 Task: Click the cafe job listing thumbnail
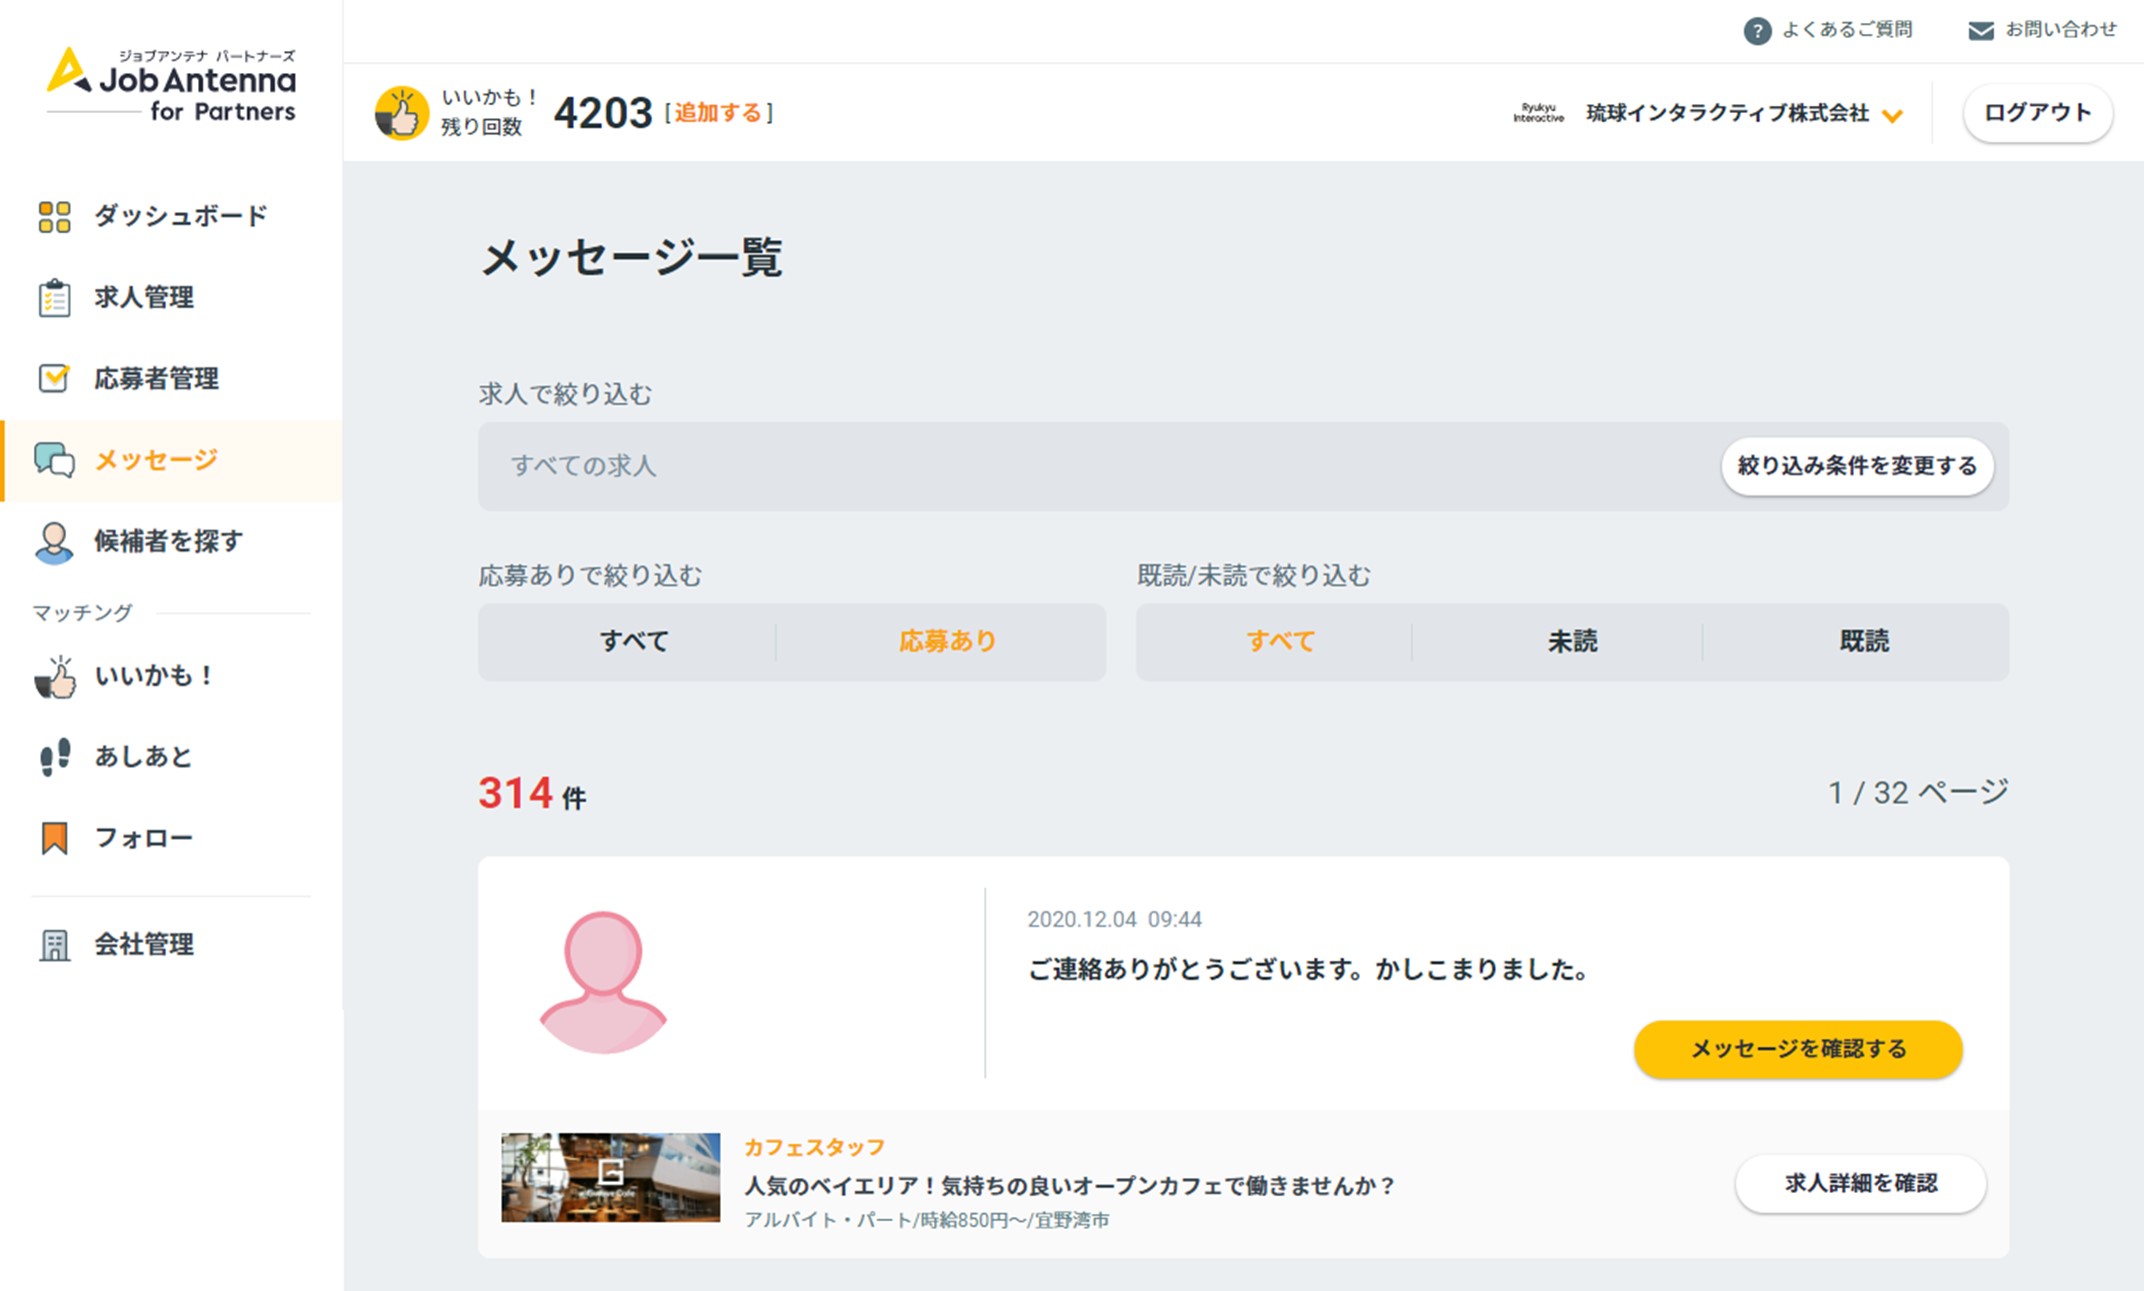pyautogui.click(x=610, y=1177)
